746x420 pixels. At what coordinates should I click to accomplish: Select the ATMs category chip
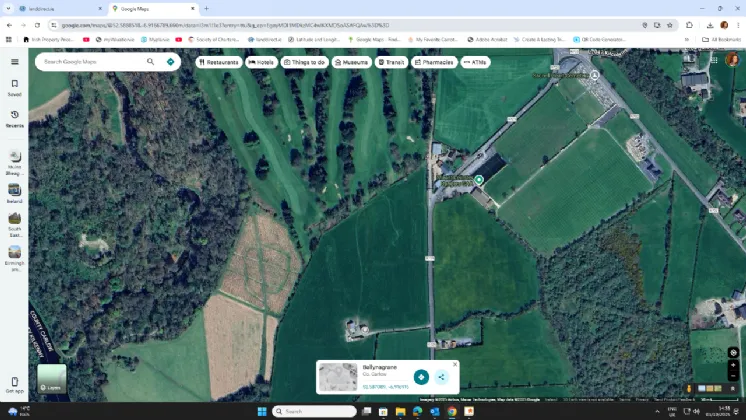tap(475, 62)
